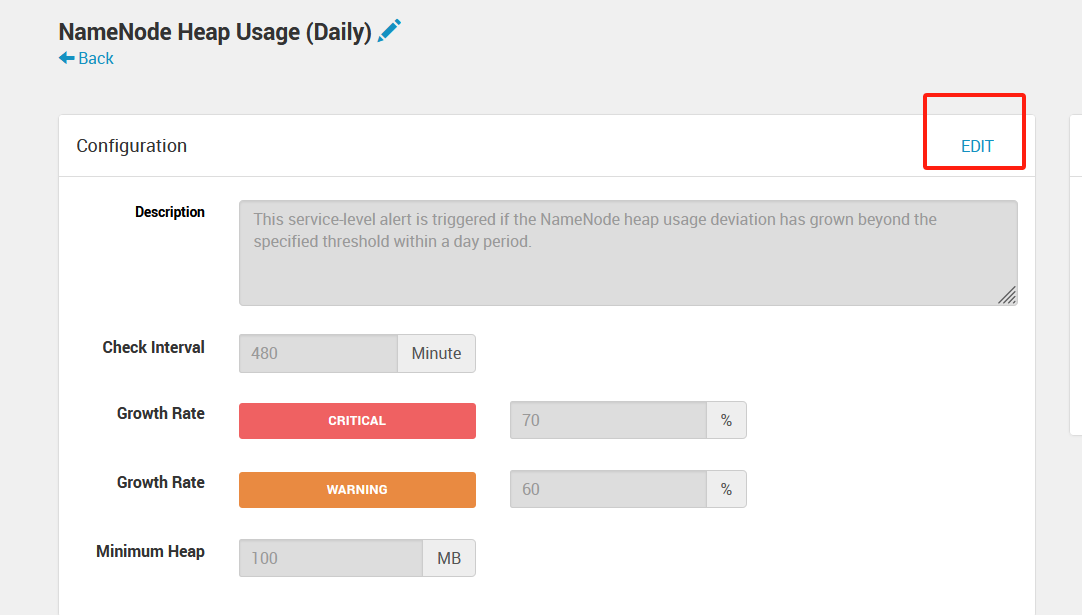1082x615 pixels.
Task: Click the orange WARNING badge
Action: [357, 490]
